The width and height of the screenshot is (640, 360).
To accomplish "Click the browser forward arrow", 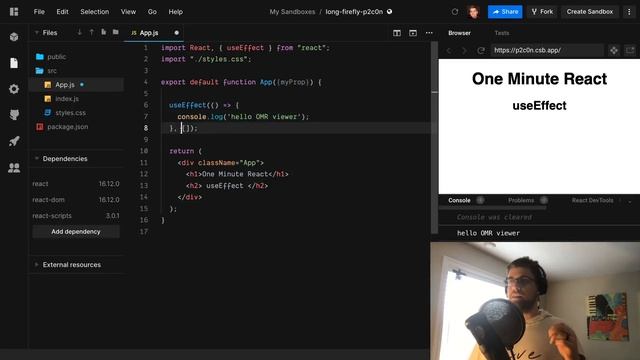I will [464, 51].
